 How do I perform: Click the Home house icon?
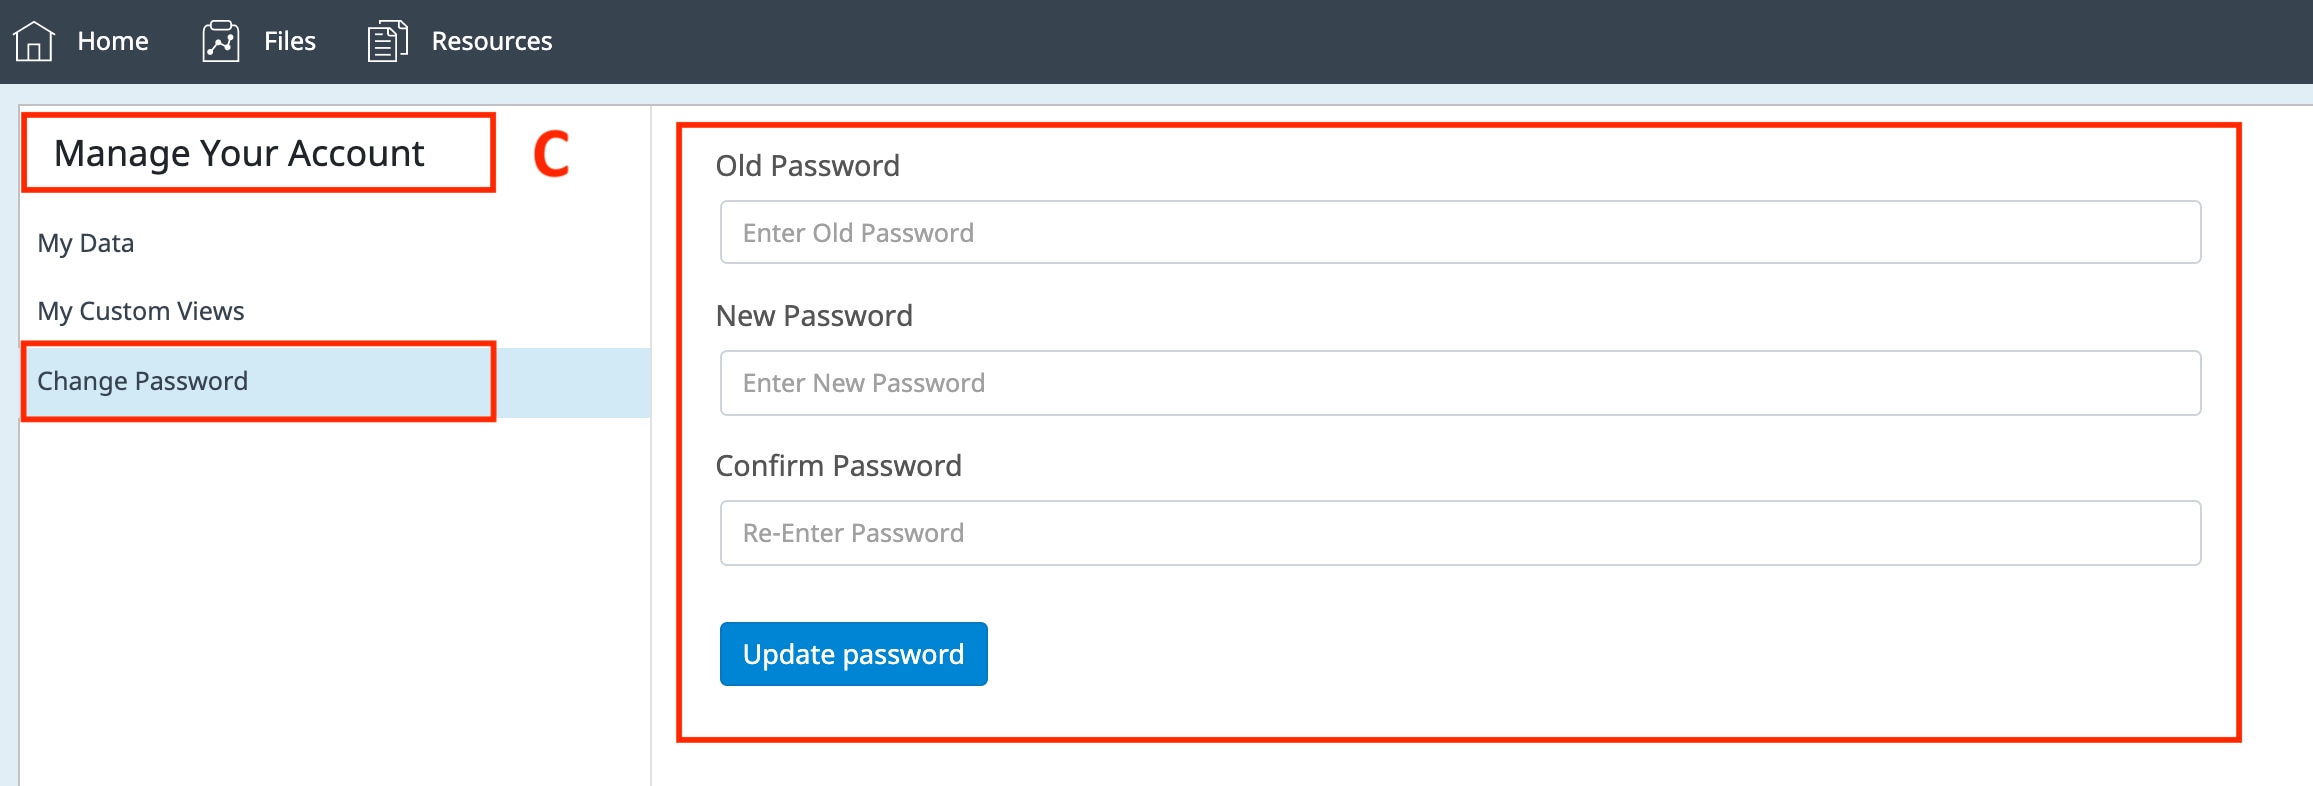pos(34,41)
